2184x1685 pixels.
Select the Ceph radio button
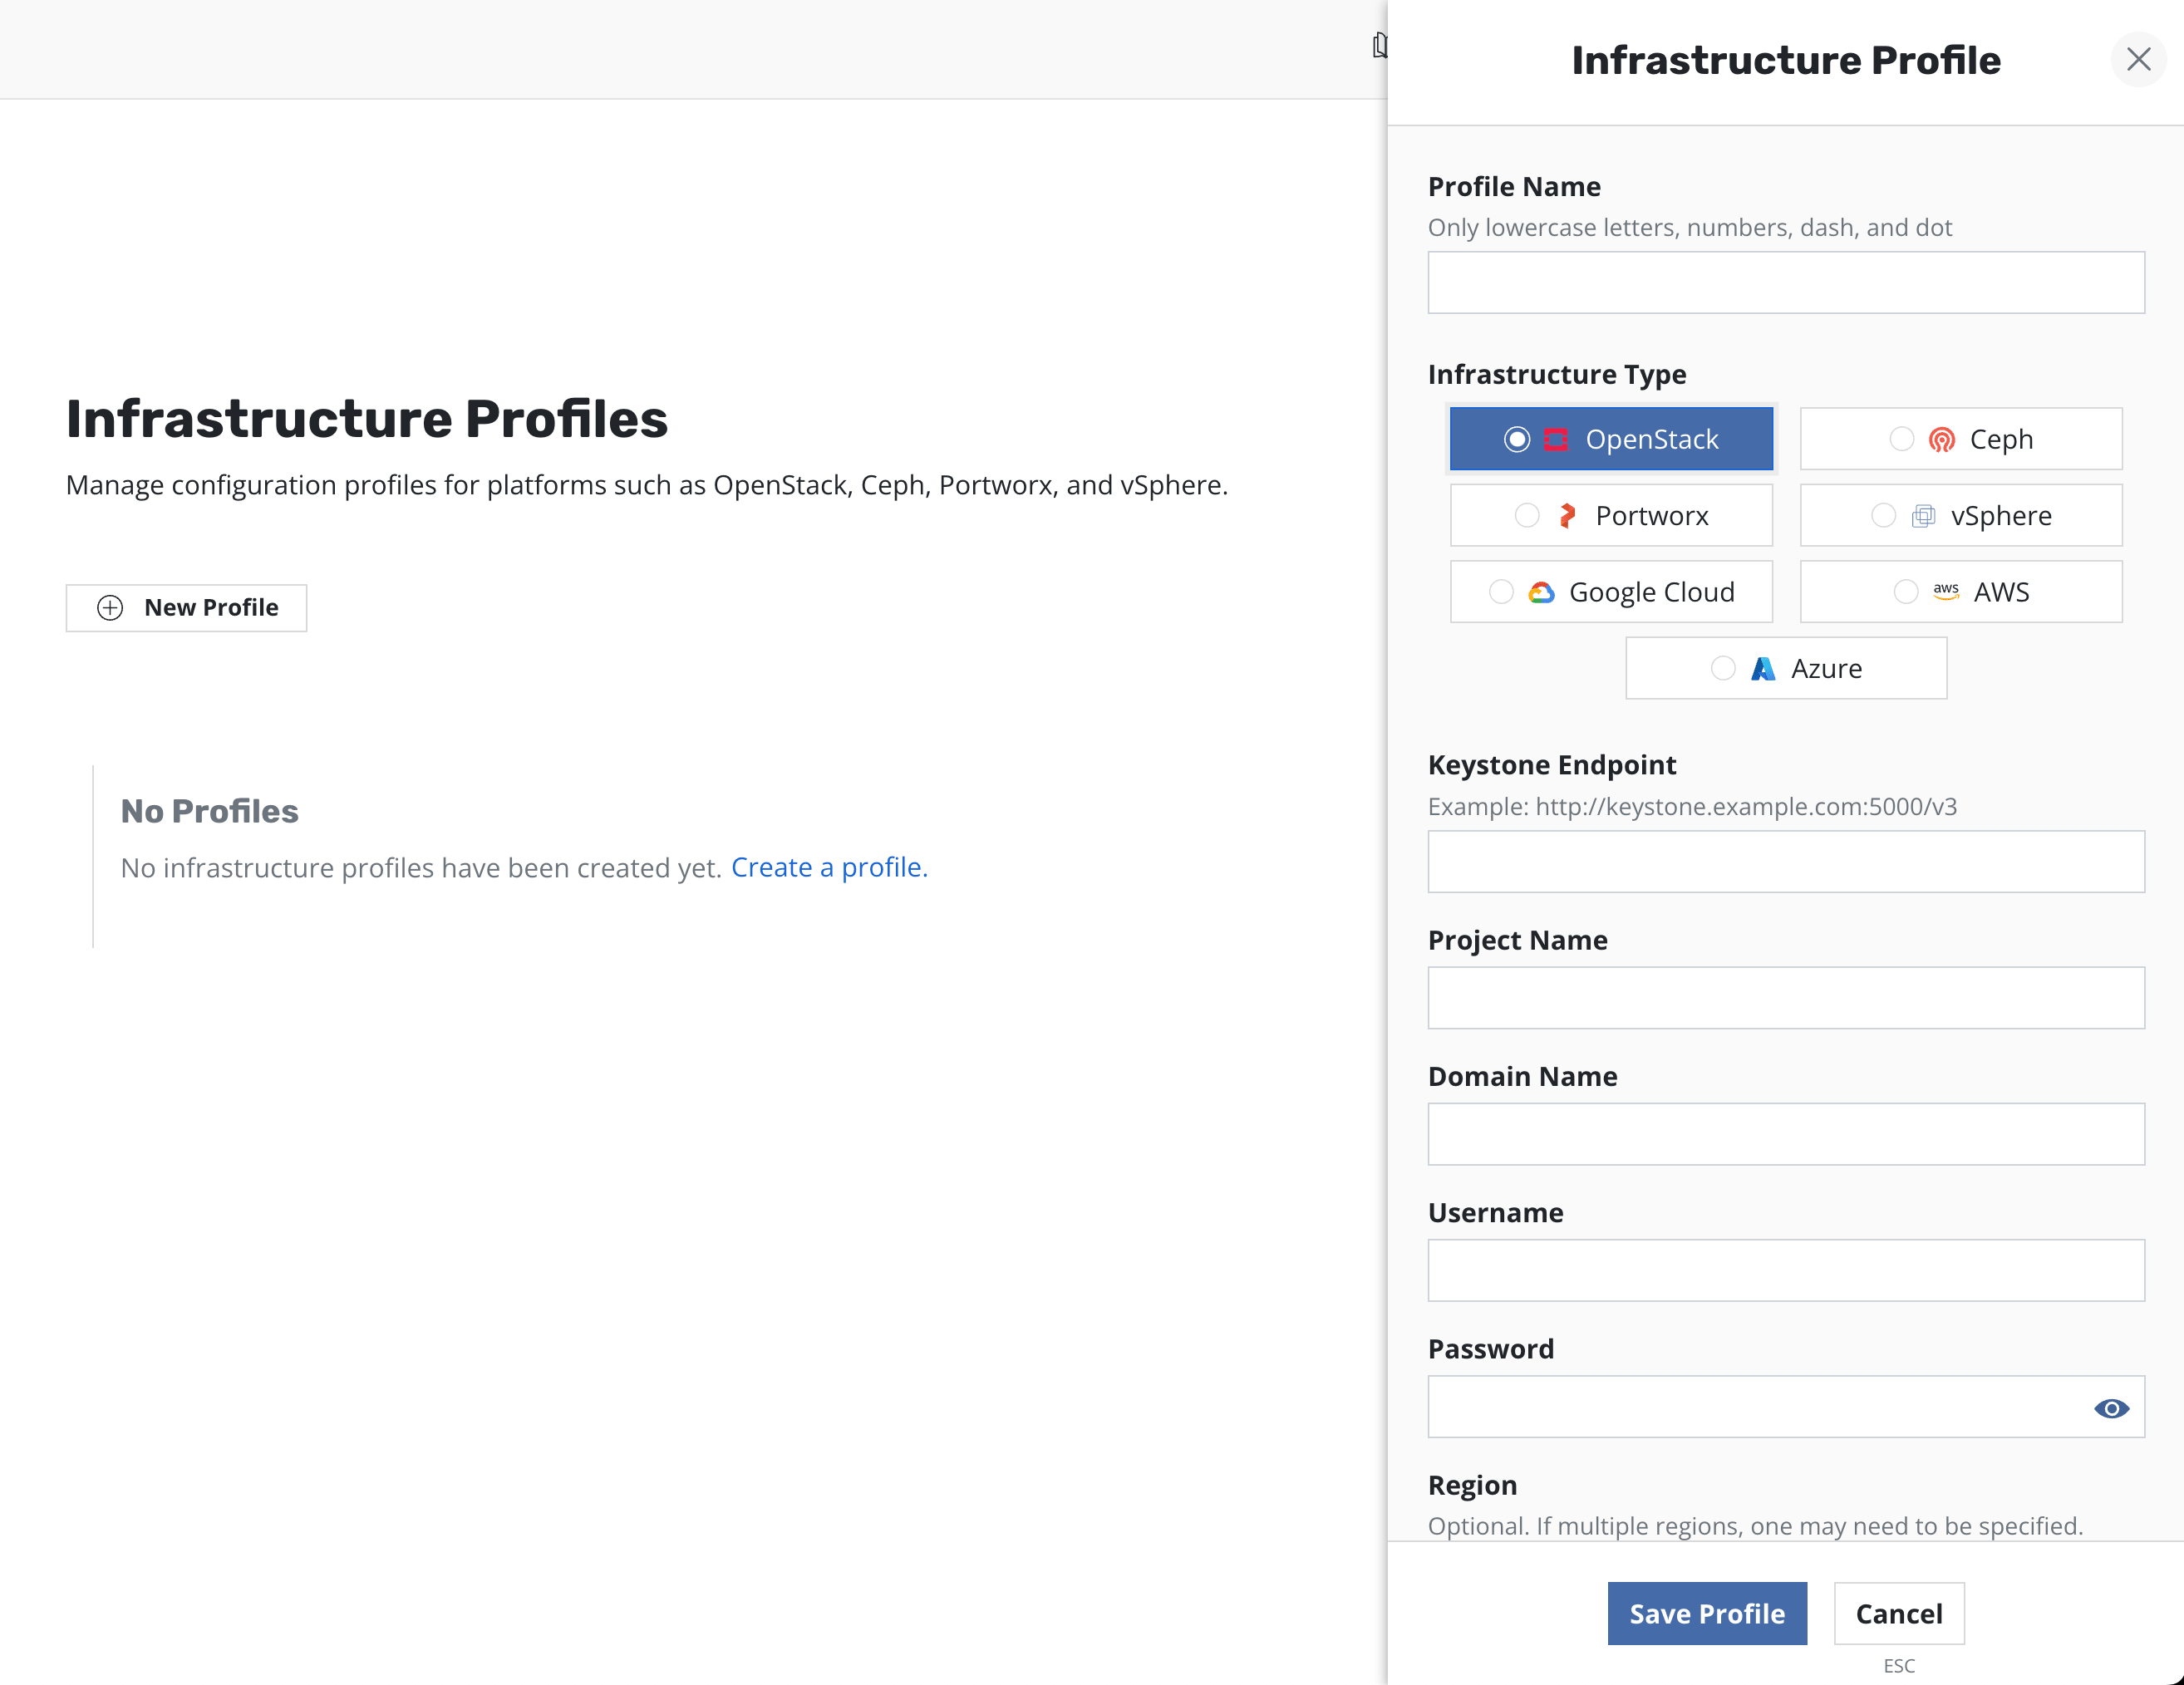click(1901, 440)
